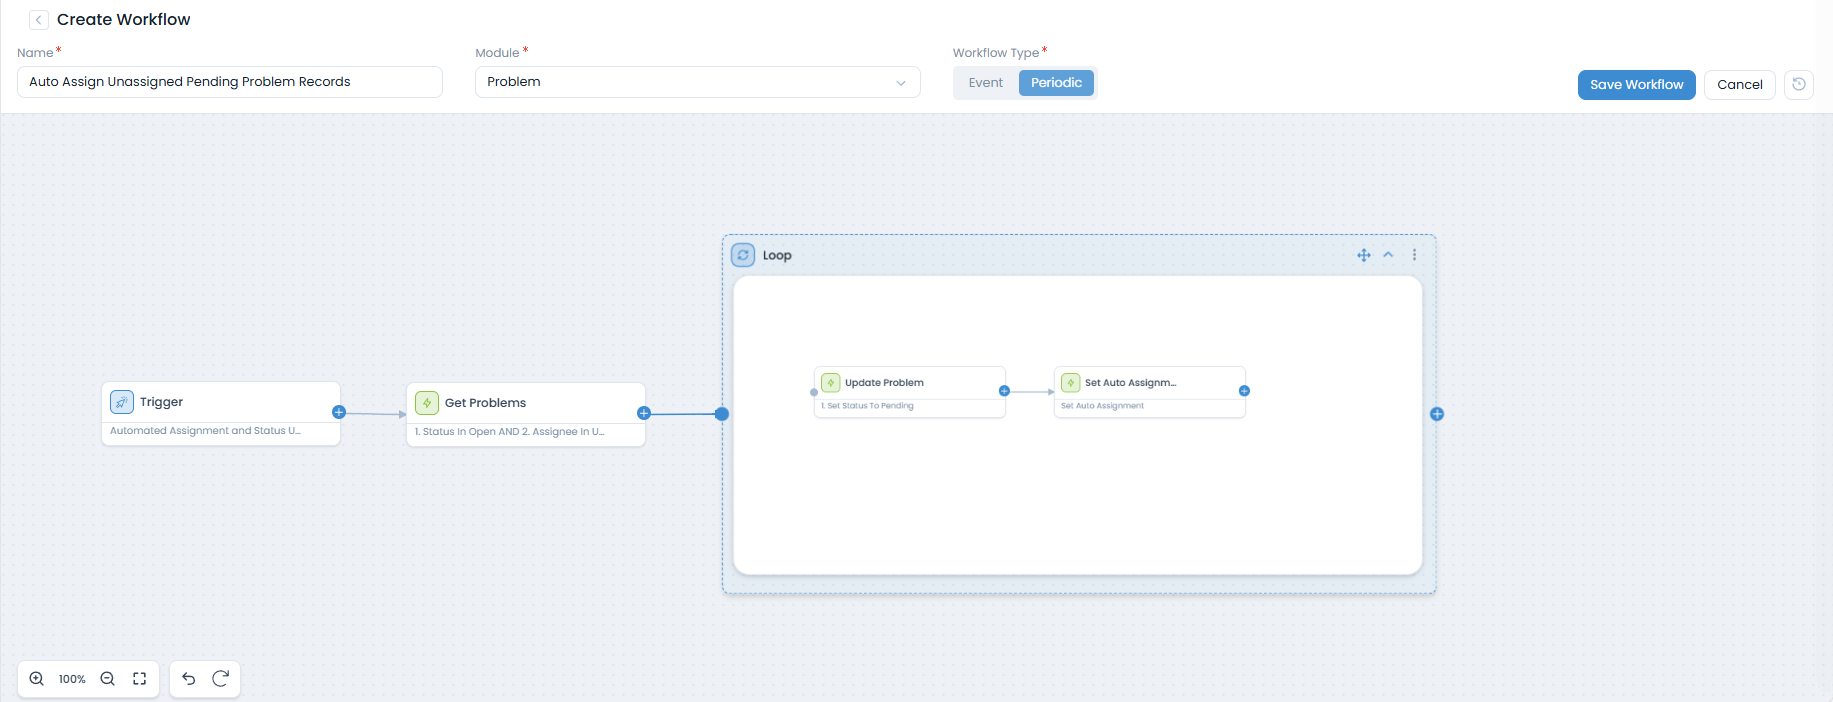
Task: Click the Cancel button
Action: [x=1739, y=85]
